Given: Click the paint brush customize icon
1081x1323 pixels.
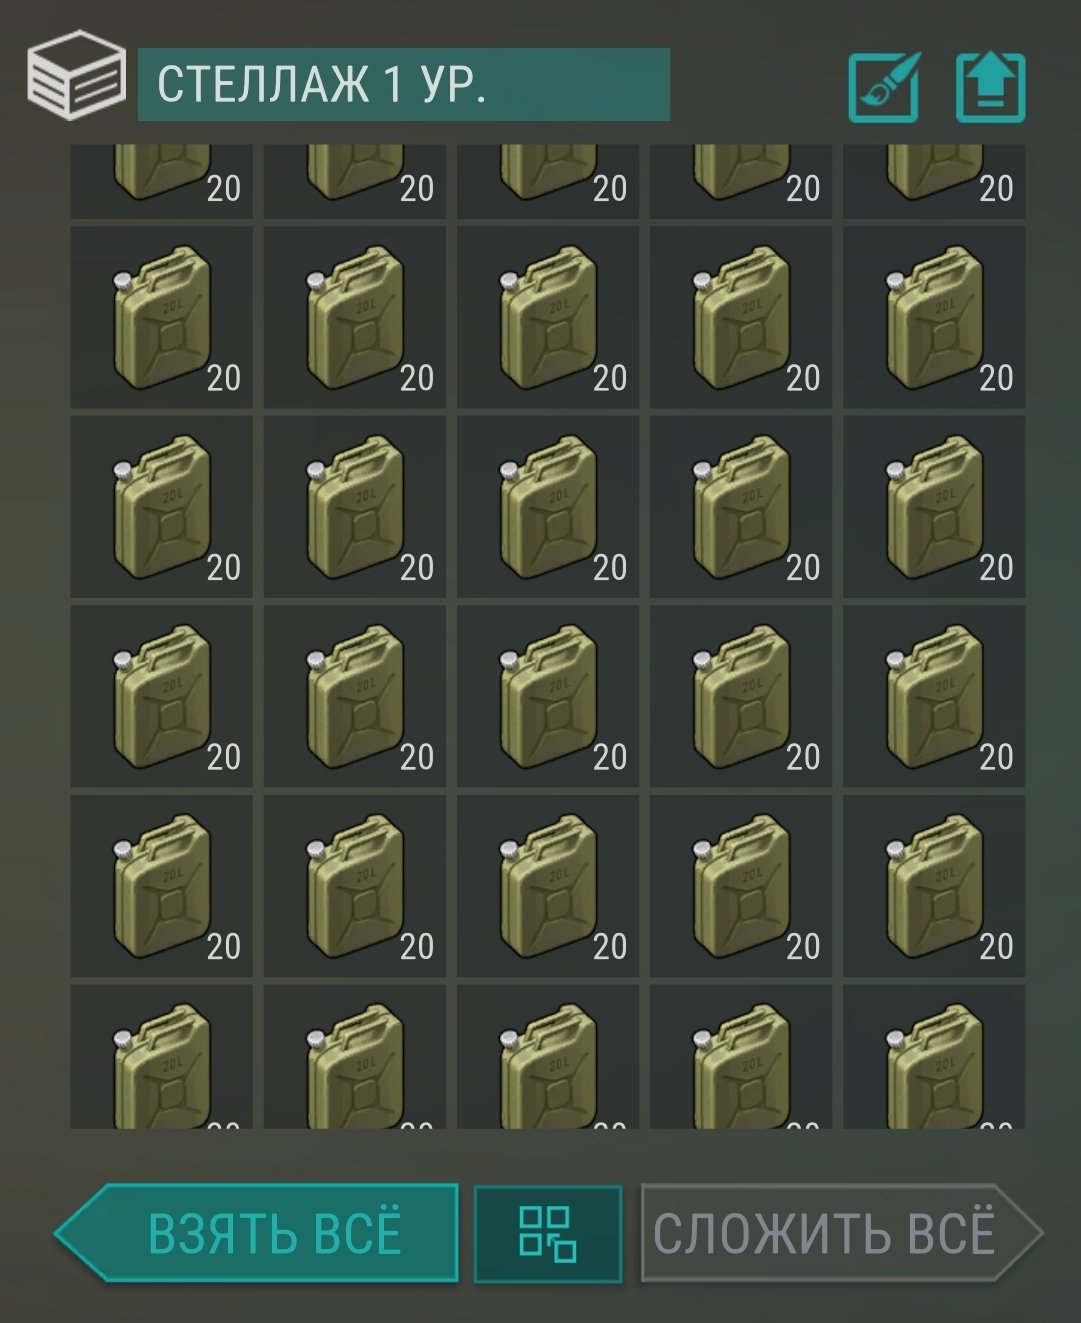Looking at the screenshot, I should click(x=884, y=87).
